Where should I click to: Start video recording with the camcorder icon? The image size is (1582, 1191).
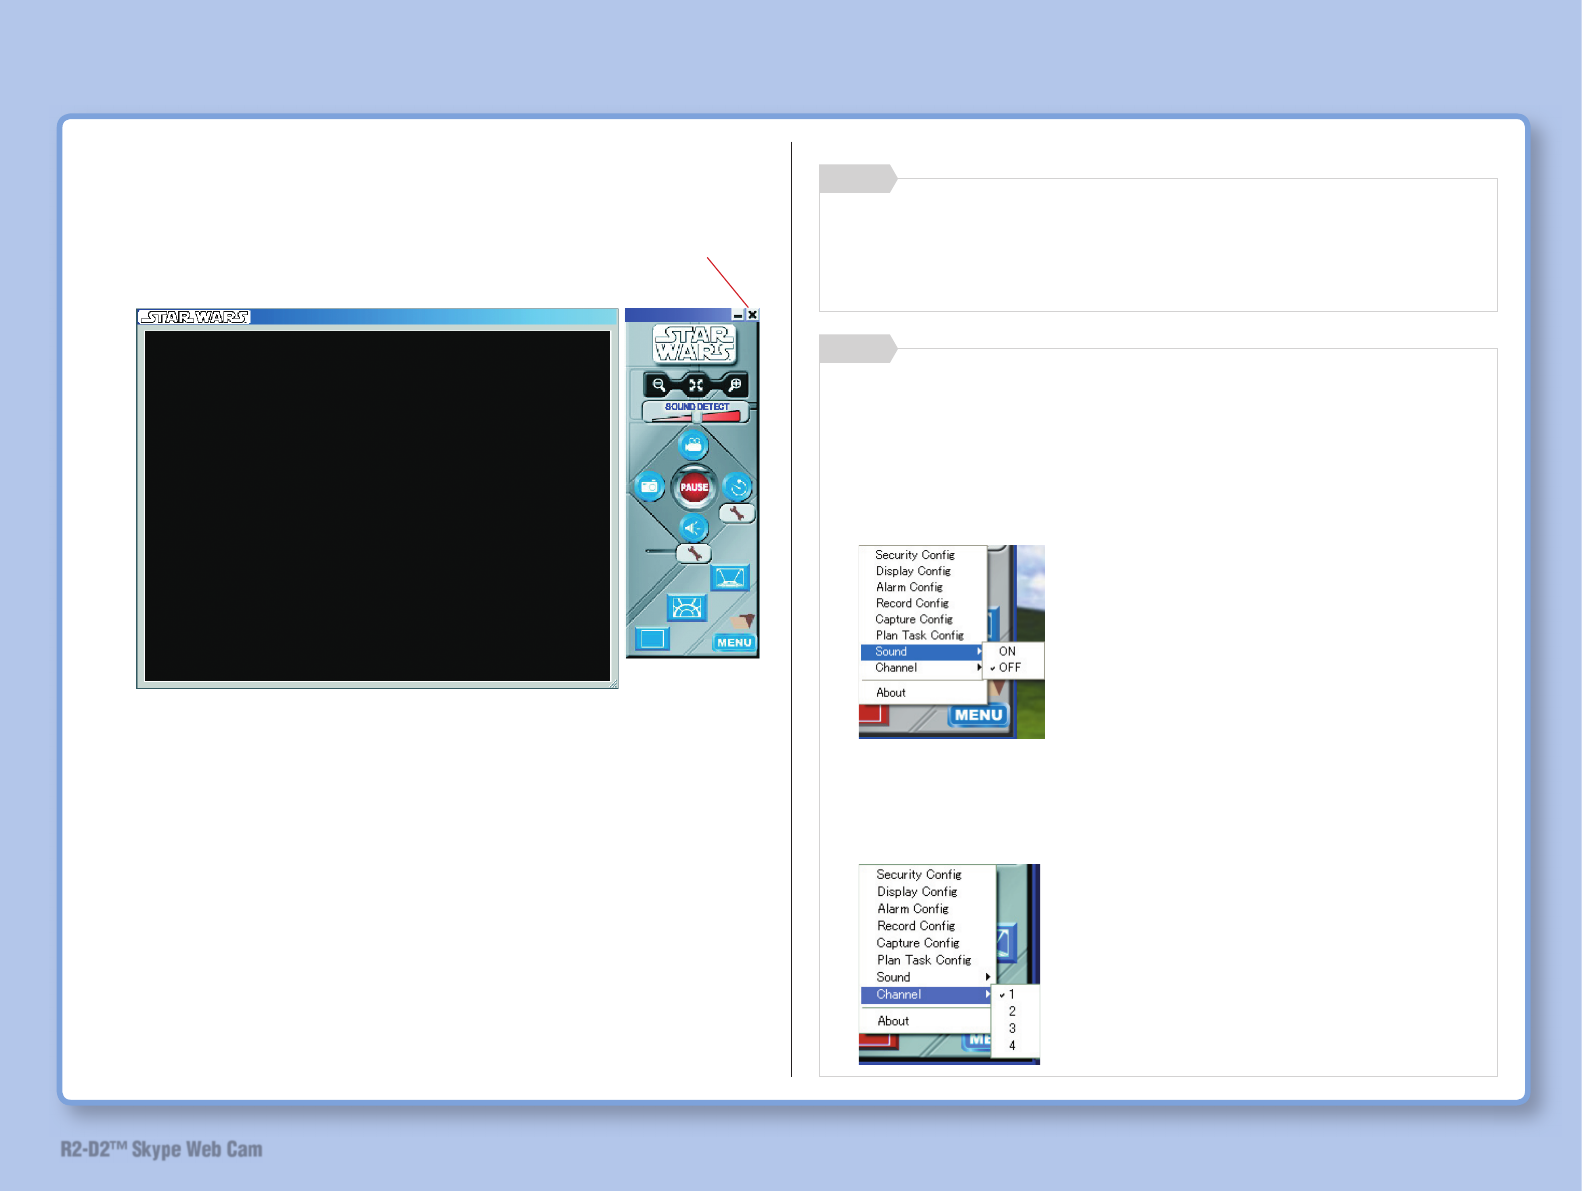point(693,445)
